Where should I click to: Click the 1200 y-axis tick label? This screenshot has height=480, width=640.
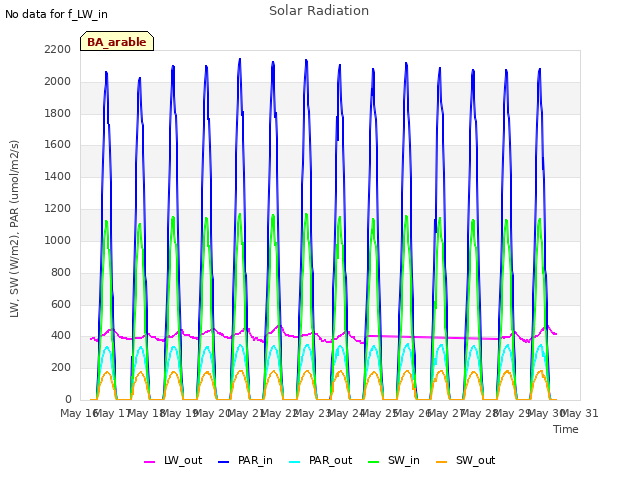pyautogui.click(x=58, y=209)
